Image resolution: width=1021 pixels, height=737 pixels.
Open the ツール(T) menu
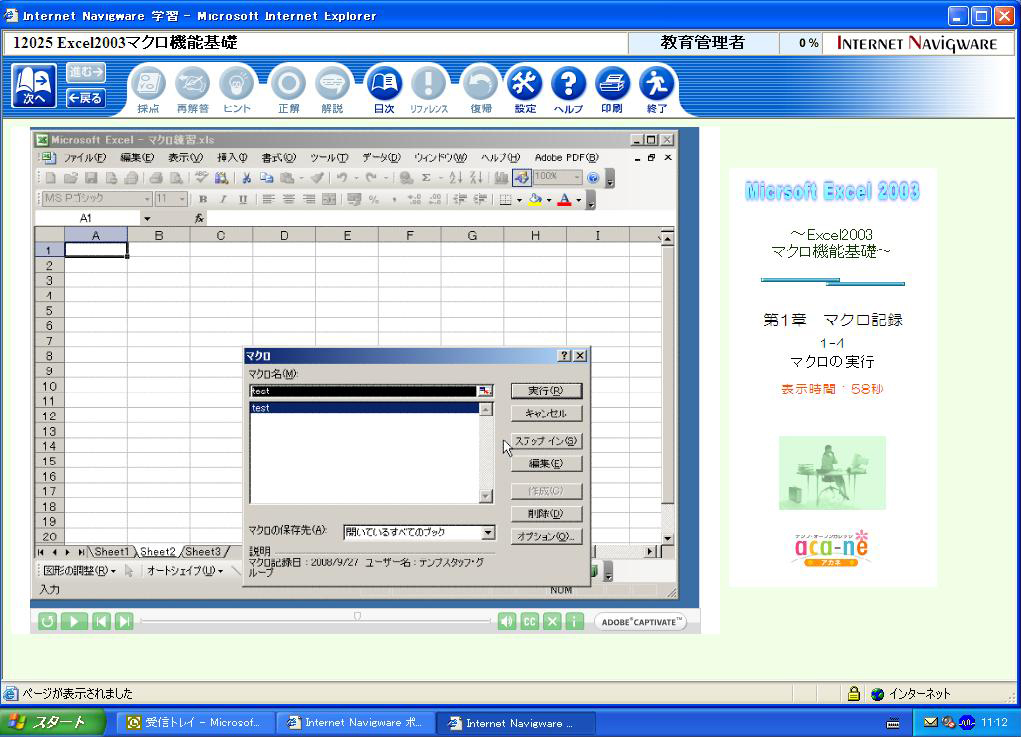(x=325, y=158)
